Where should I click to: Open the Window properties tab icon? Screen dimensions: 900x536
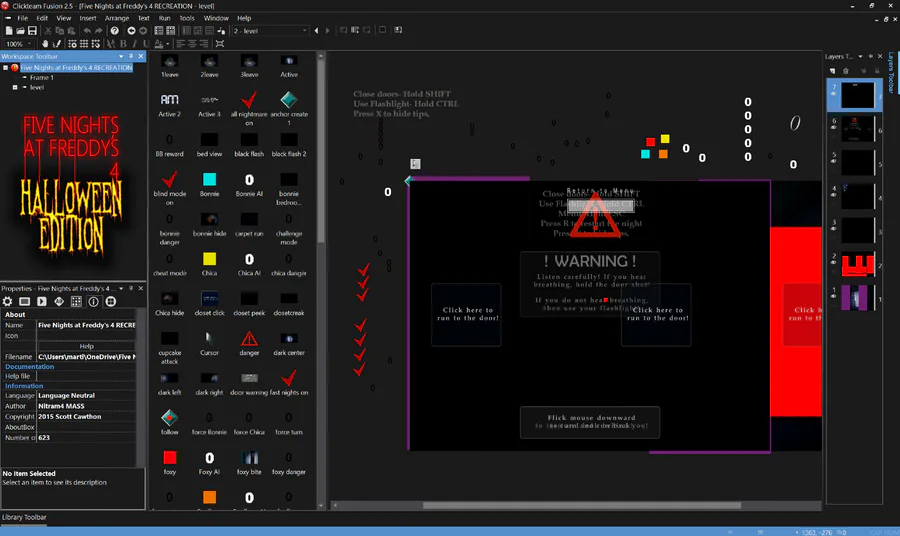25,301
